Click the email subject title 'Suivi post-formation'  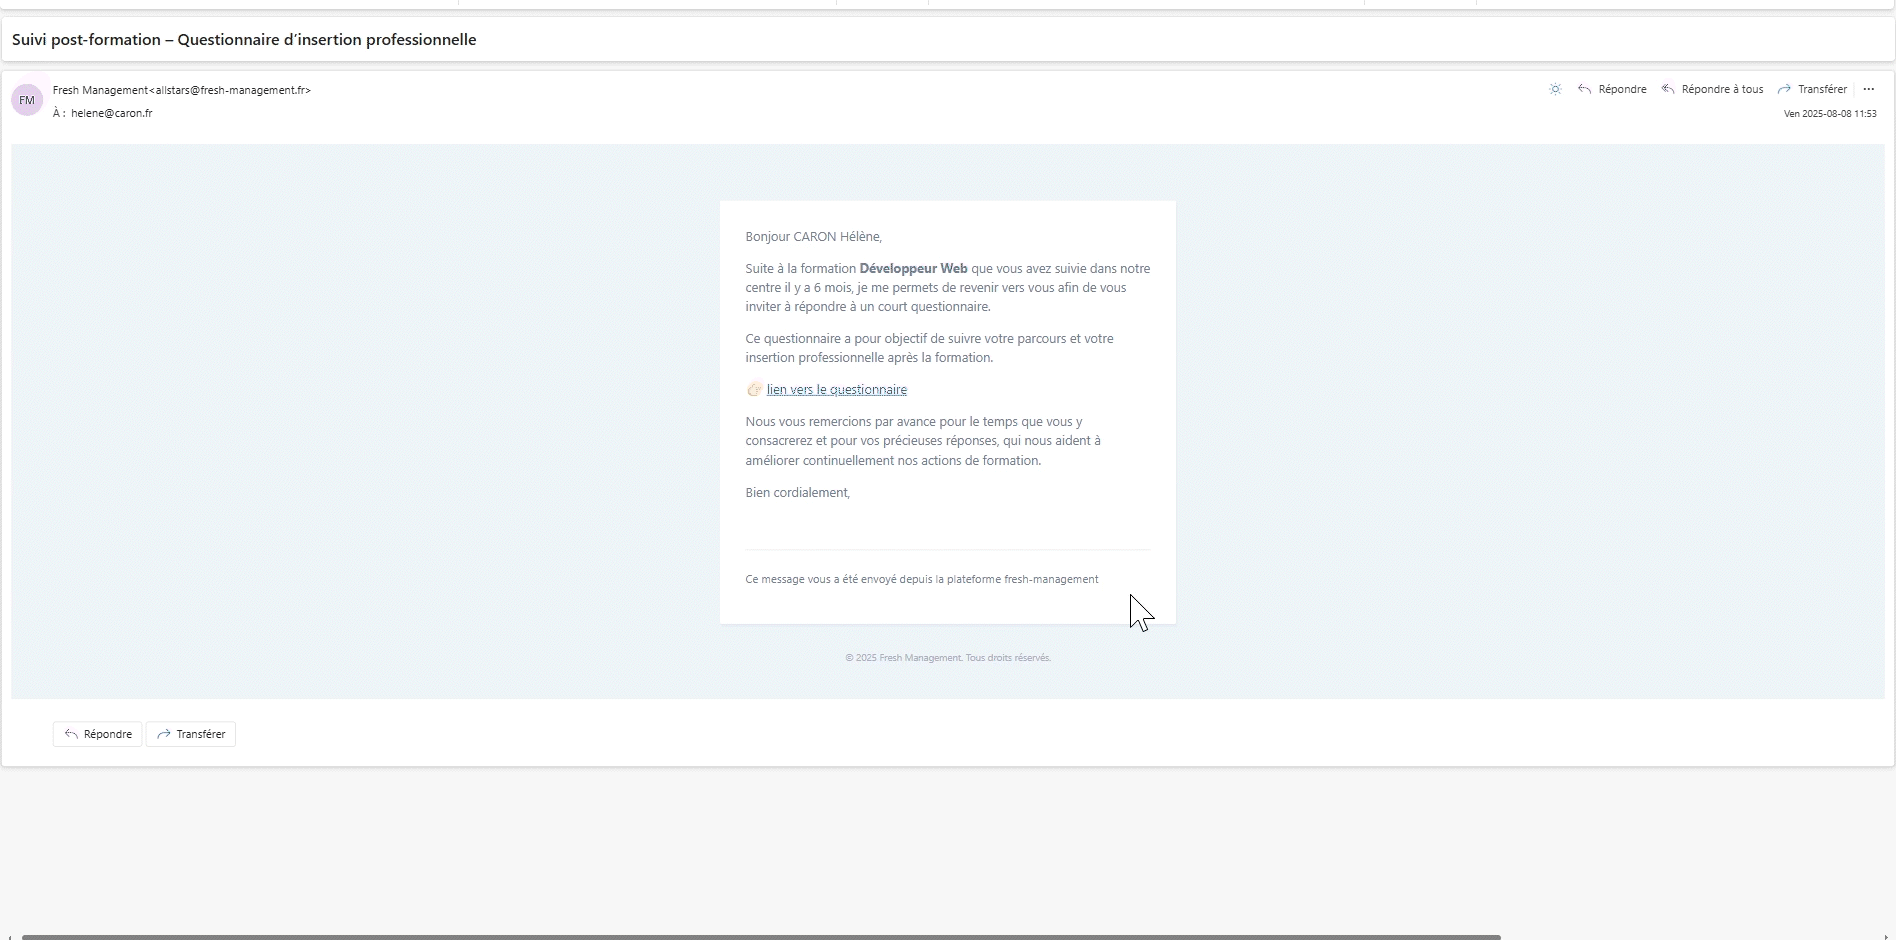[x=244, y=40]
